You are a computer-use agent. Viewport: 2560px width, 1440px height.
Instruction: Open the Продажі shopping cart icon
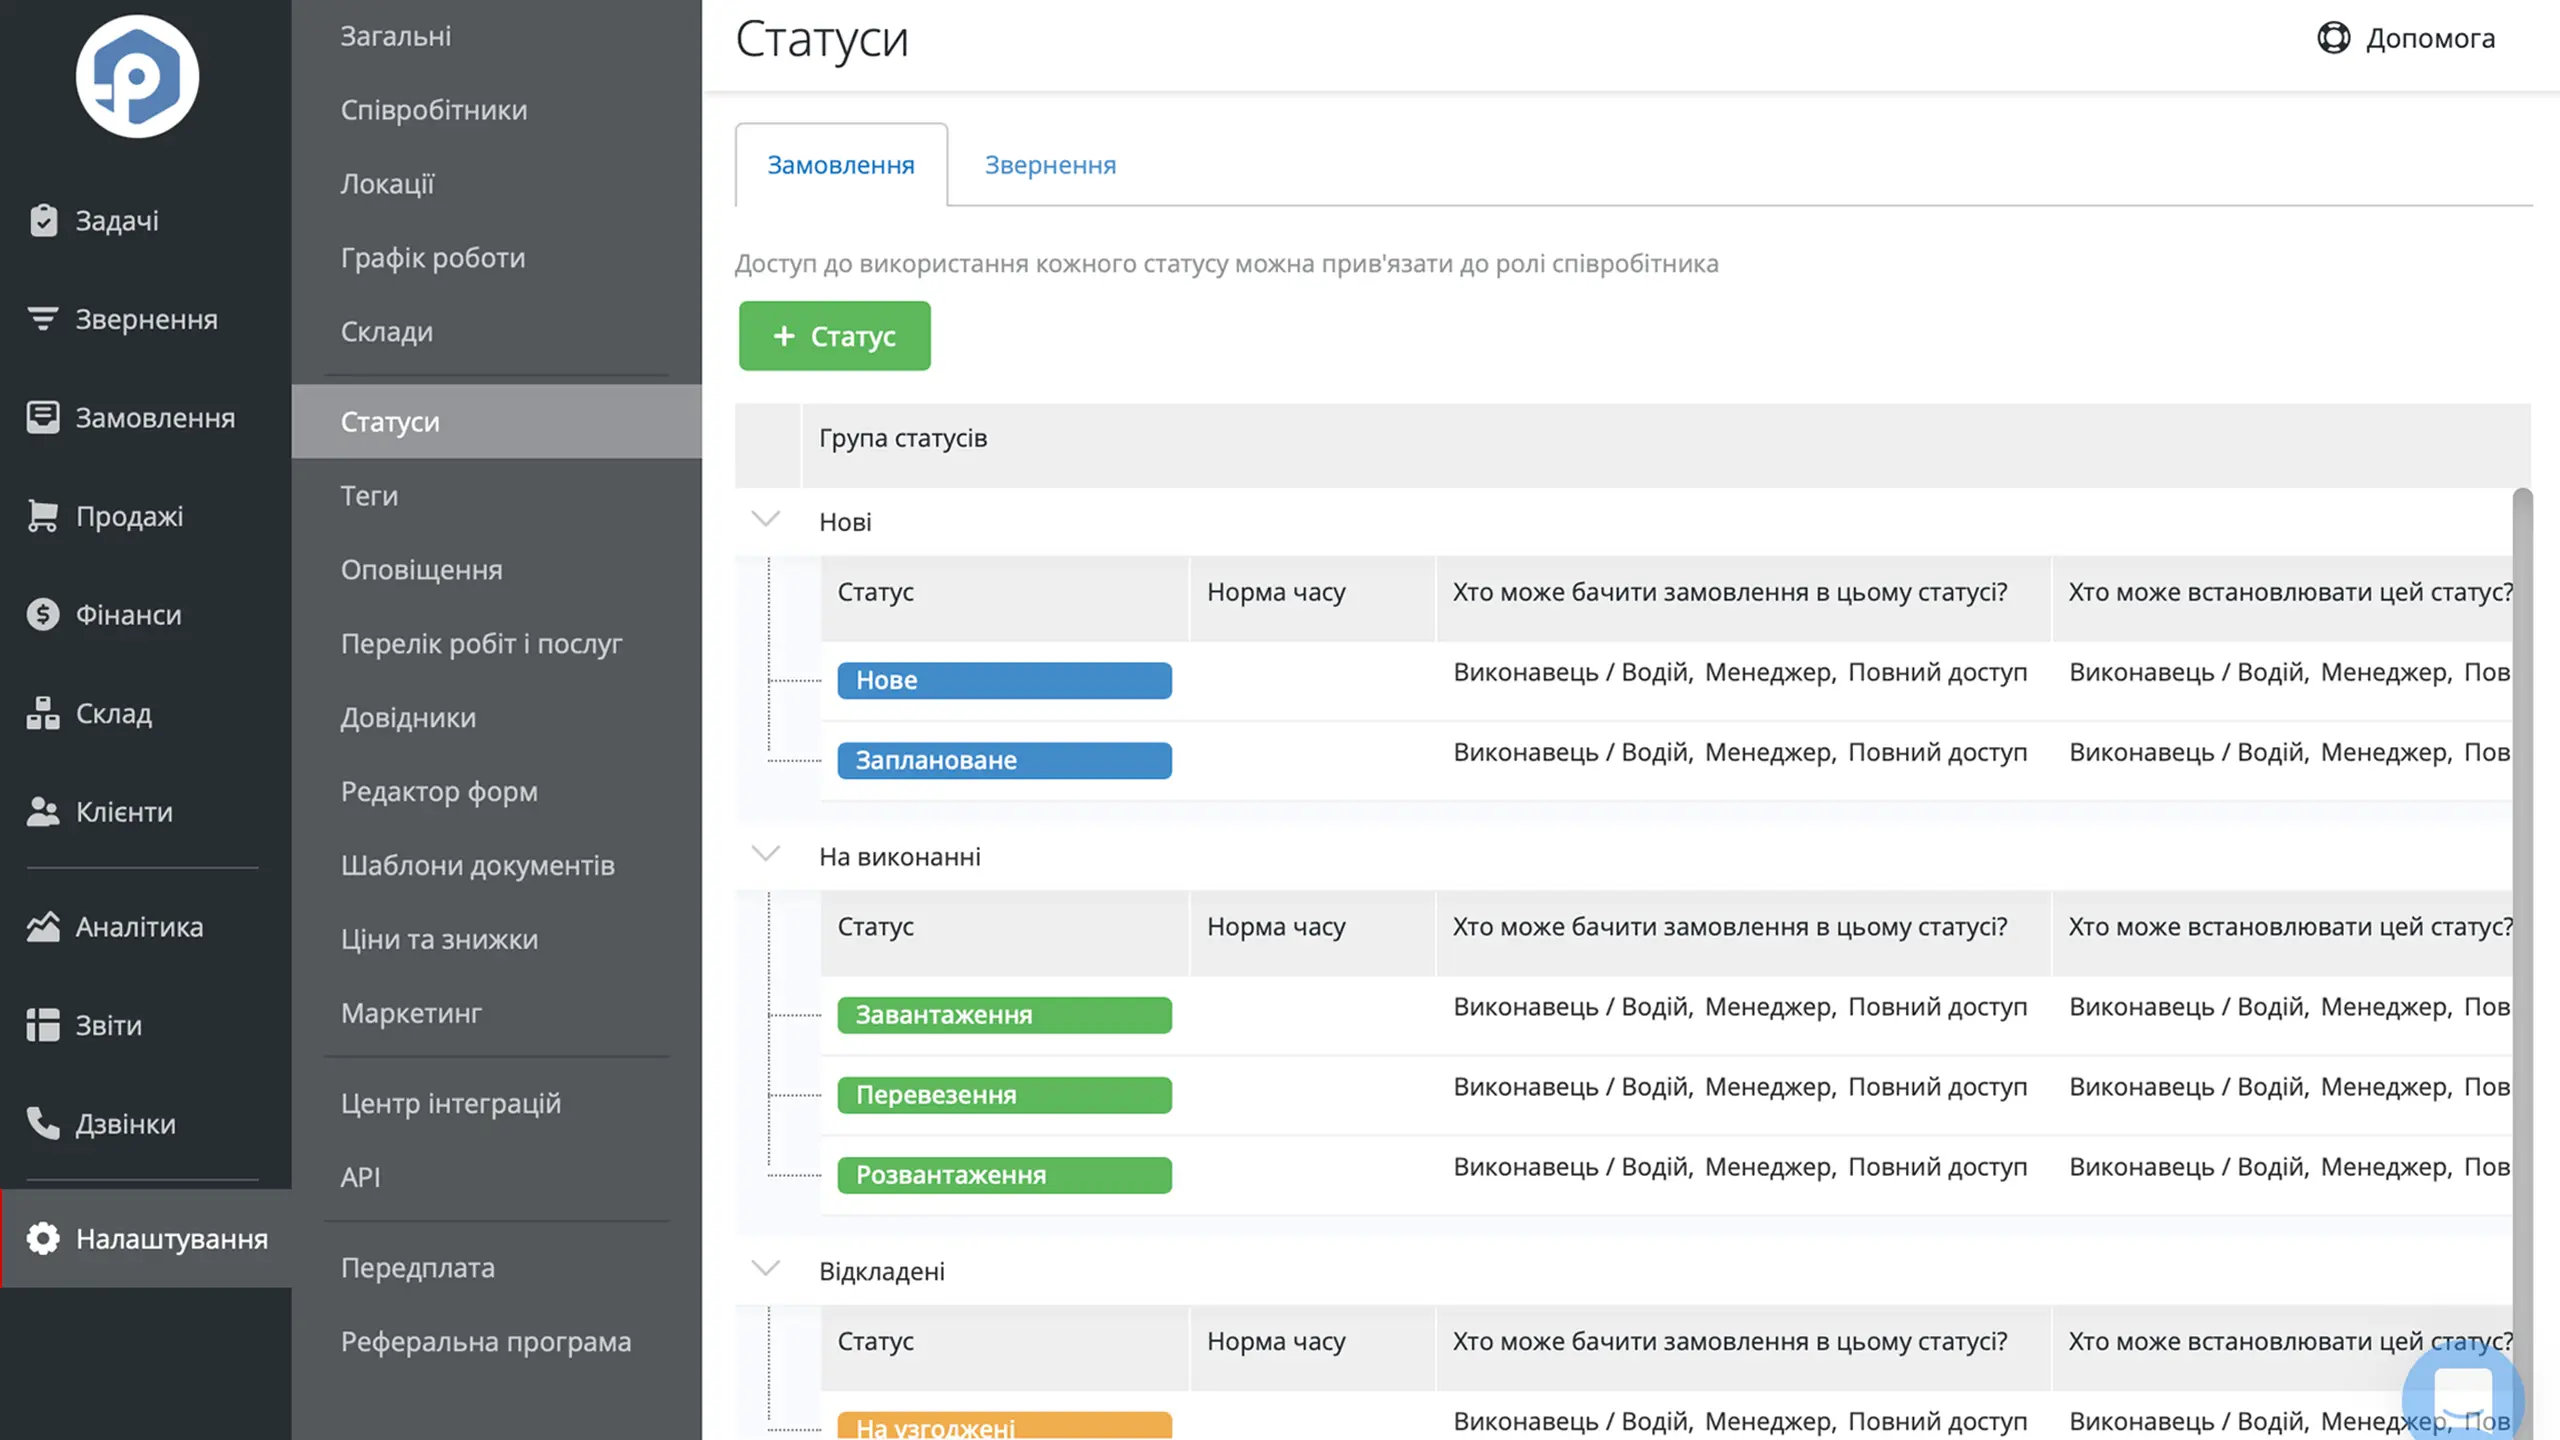click(x=43, y=516)
